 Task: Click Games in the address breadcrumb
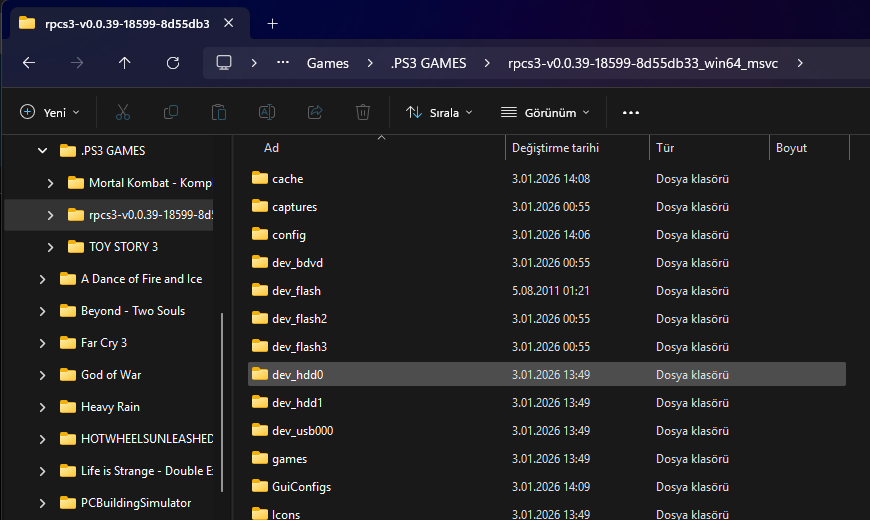pyautogui.click(x=327, y=63)
